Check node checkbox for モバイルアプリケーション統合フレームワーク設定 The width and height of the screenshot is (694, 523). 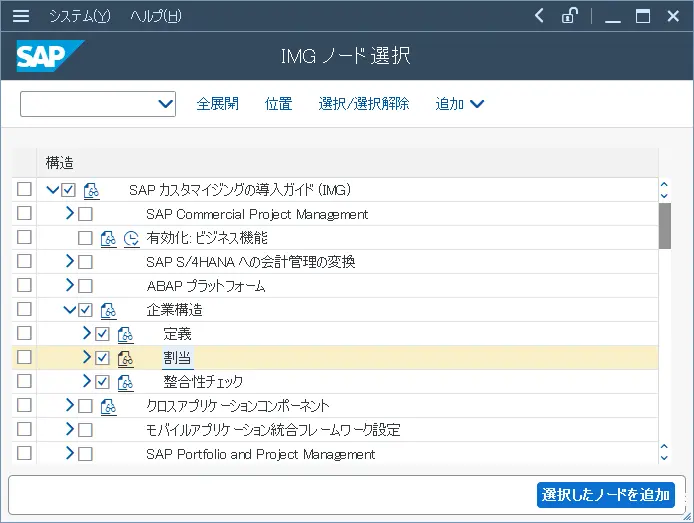coord(85,430)
